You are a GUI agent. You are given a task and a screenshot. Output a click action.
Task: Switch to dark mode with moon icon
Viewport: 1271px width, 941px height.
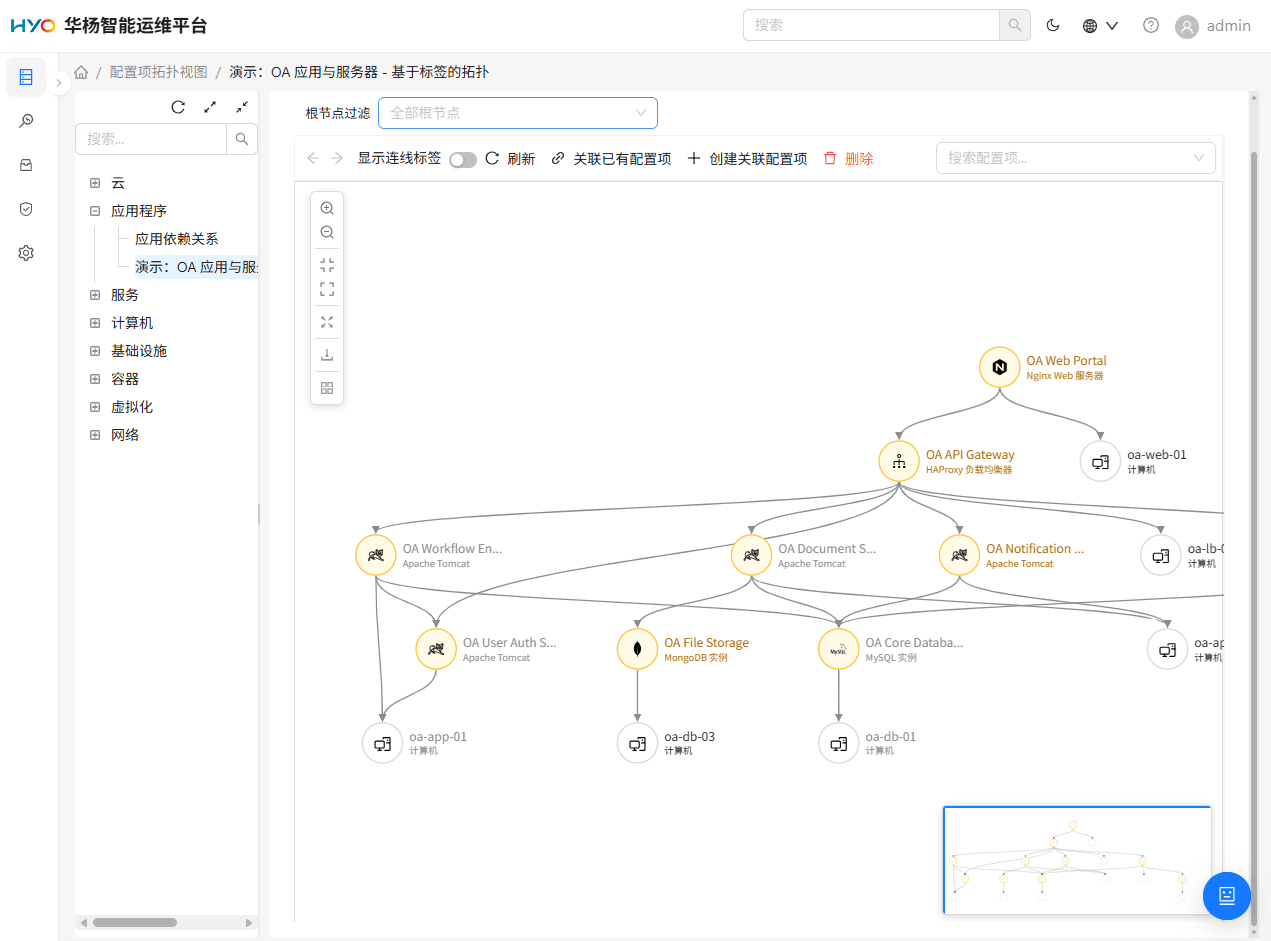[1053, 26]
